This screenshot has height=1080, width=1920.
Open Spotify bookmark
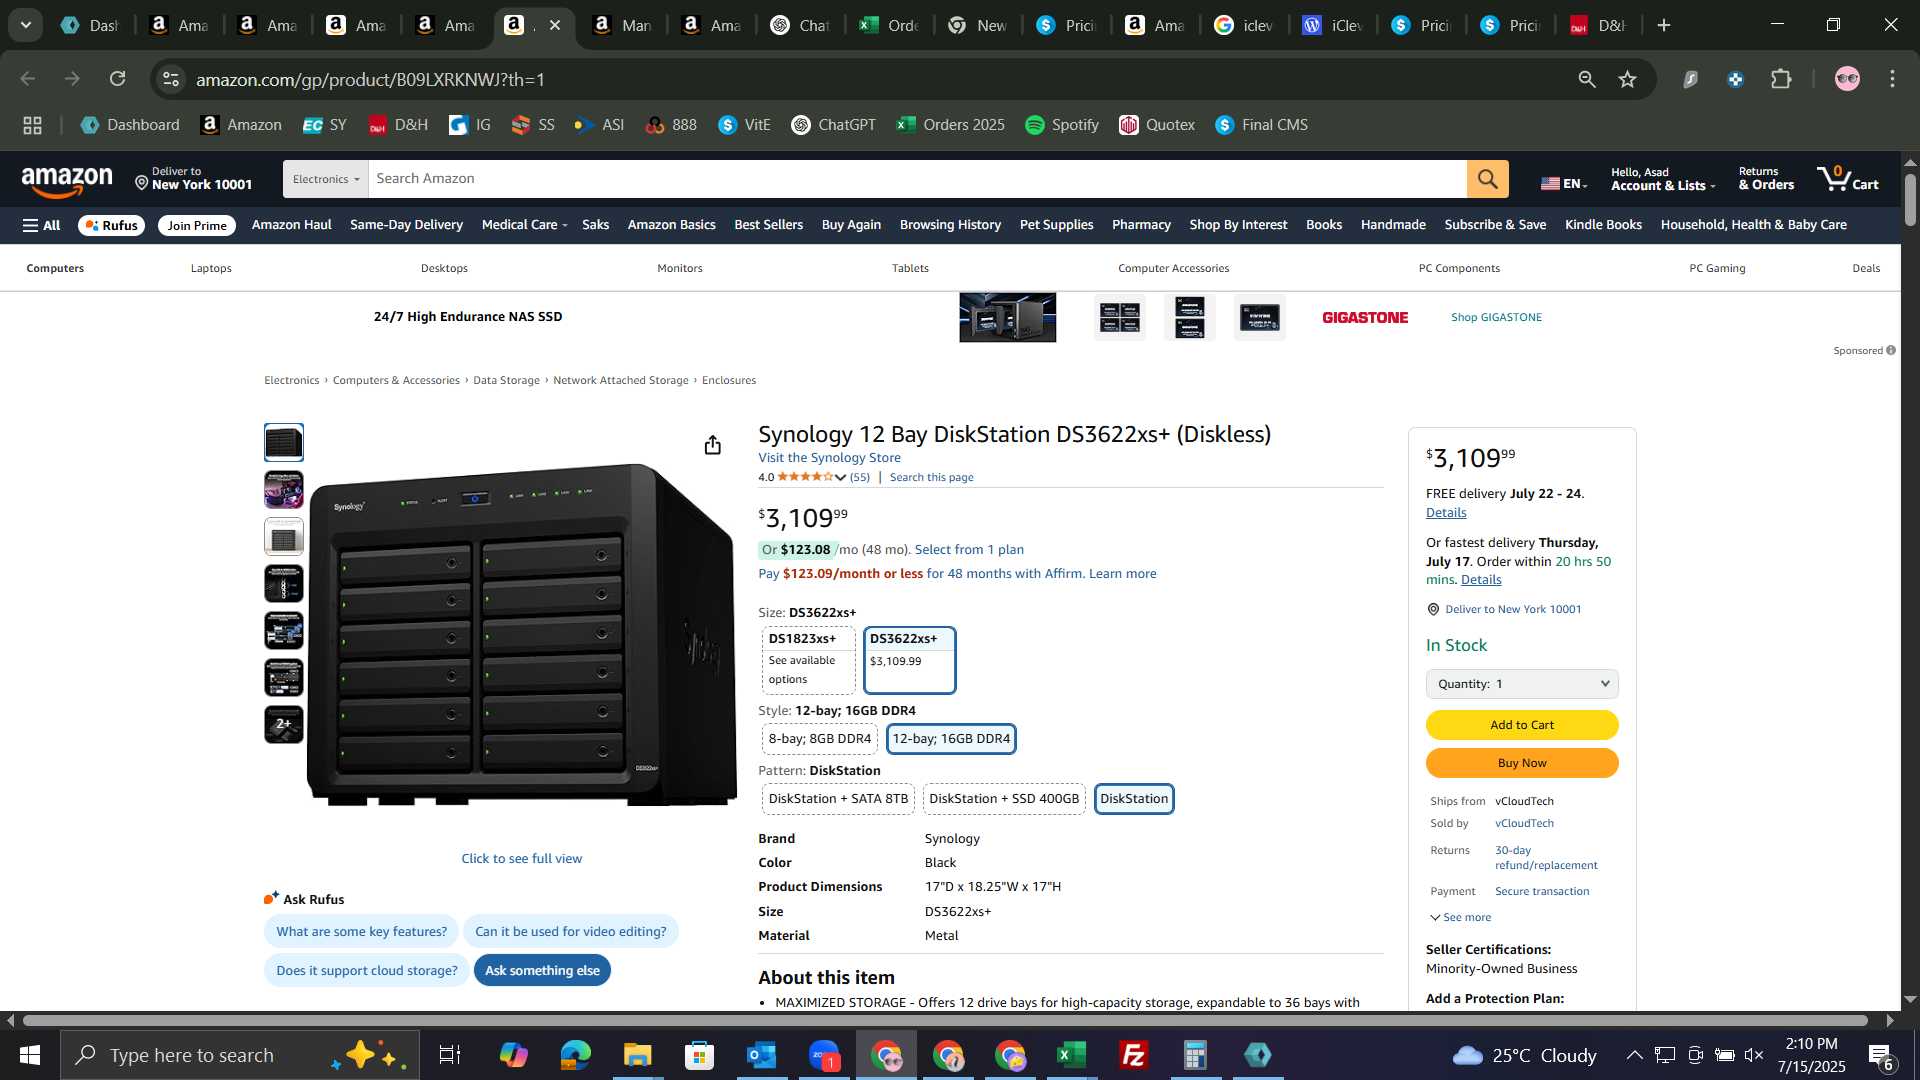click(x=1061, y=125)
